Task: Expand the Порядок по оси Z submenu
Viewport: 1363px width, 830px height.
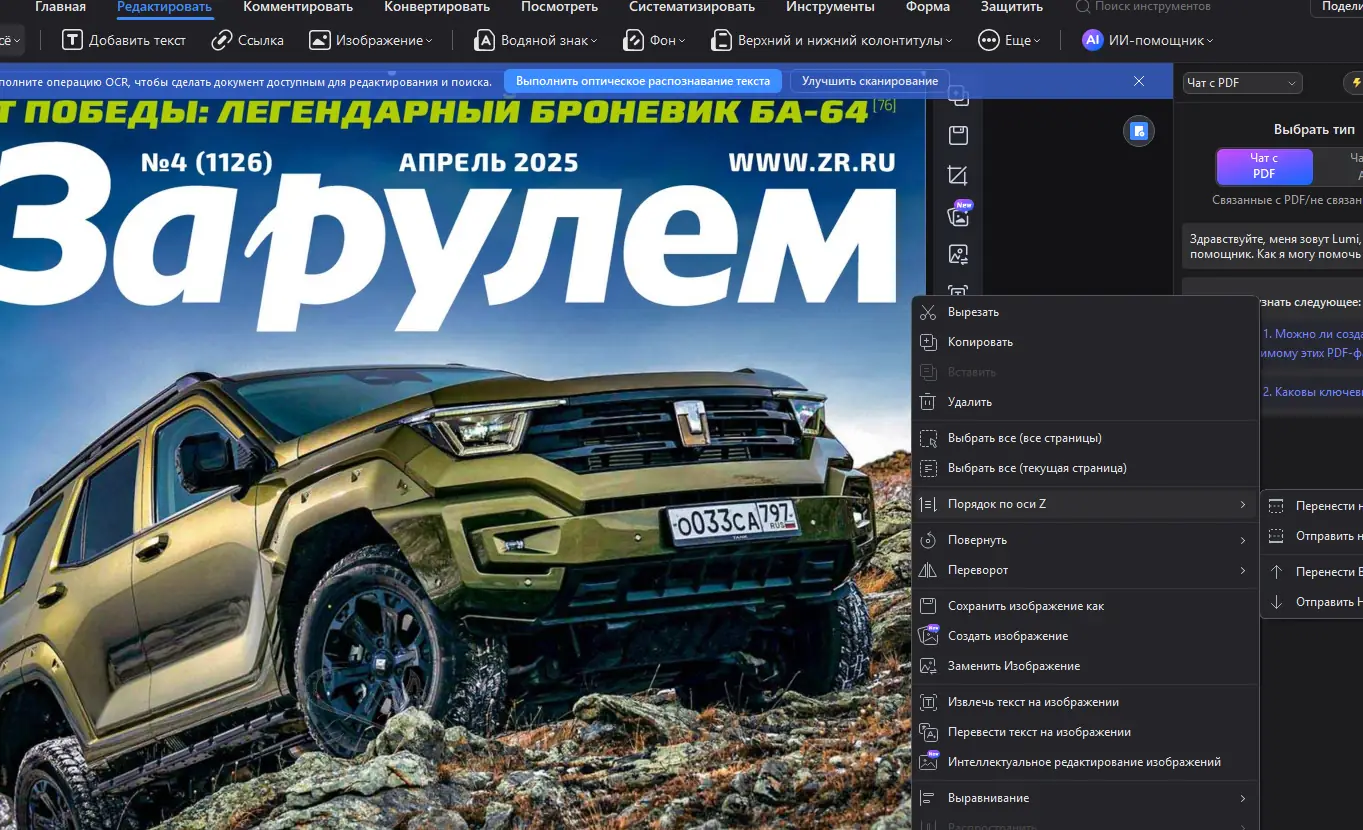Action: pyautogui.click(x=1084, y=504)
